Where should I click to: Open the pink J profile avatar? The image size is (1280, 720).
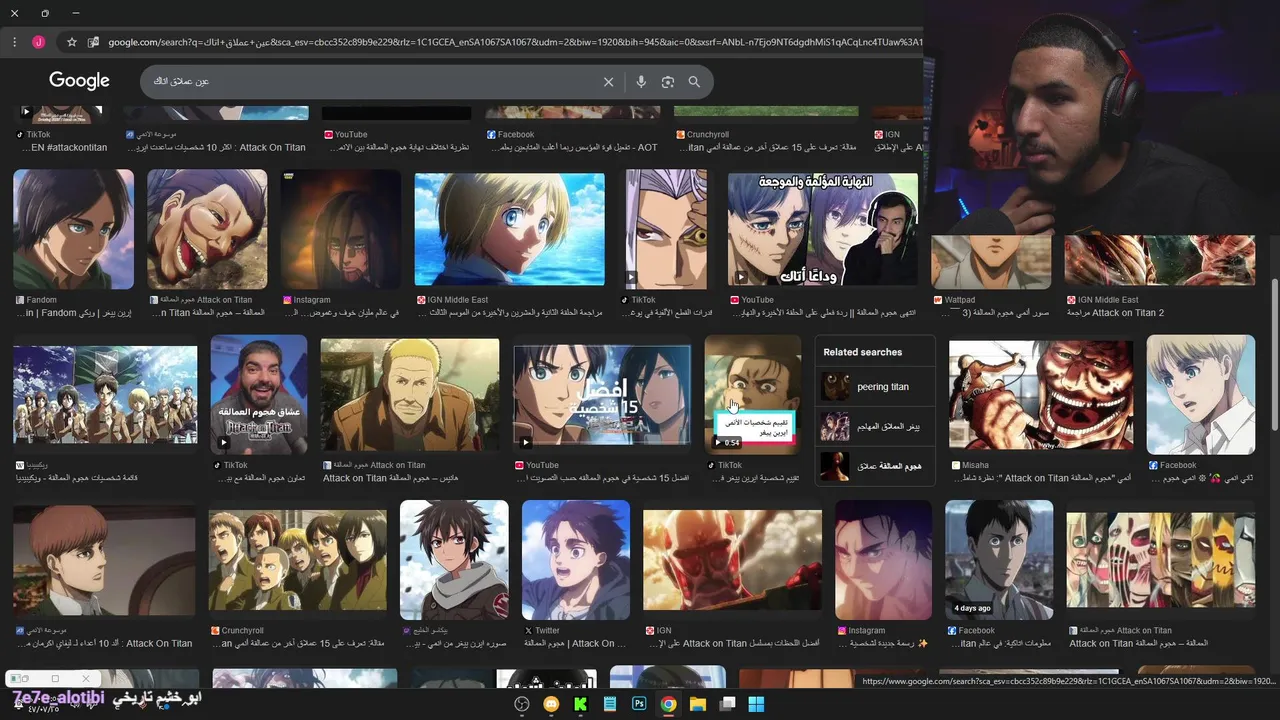point(38,42)
